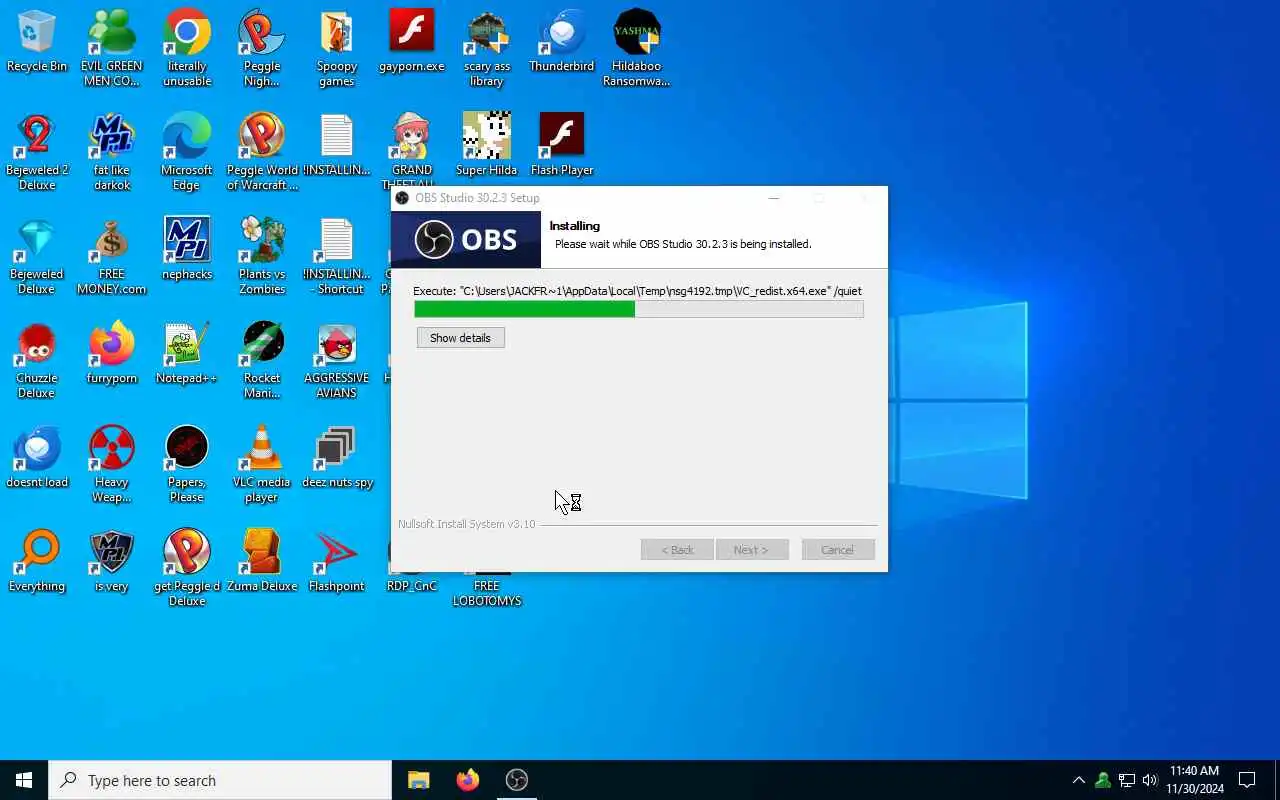Focus the 'Type here to search' box

coord(220,780)
